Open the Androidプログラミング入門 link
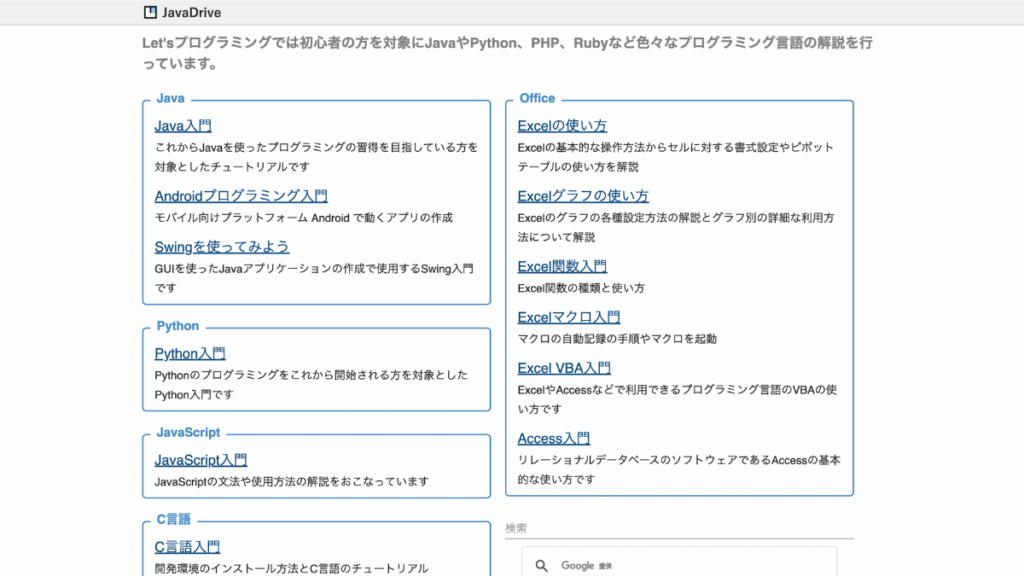Image resolution: width=1024 pixels, height=576 pixels. (240, 196)
